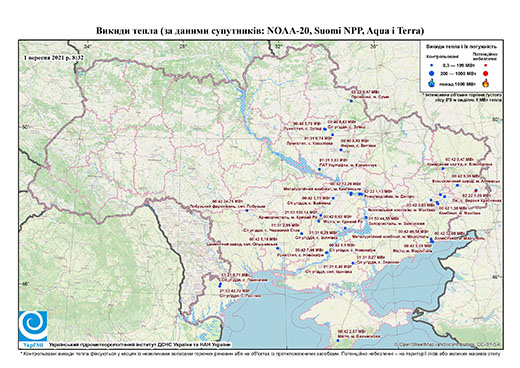
Task: Click the Pobuzke ferronickel plant marker
Action: click(247, 211)
